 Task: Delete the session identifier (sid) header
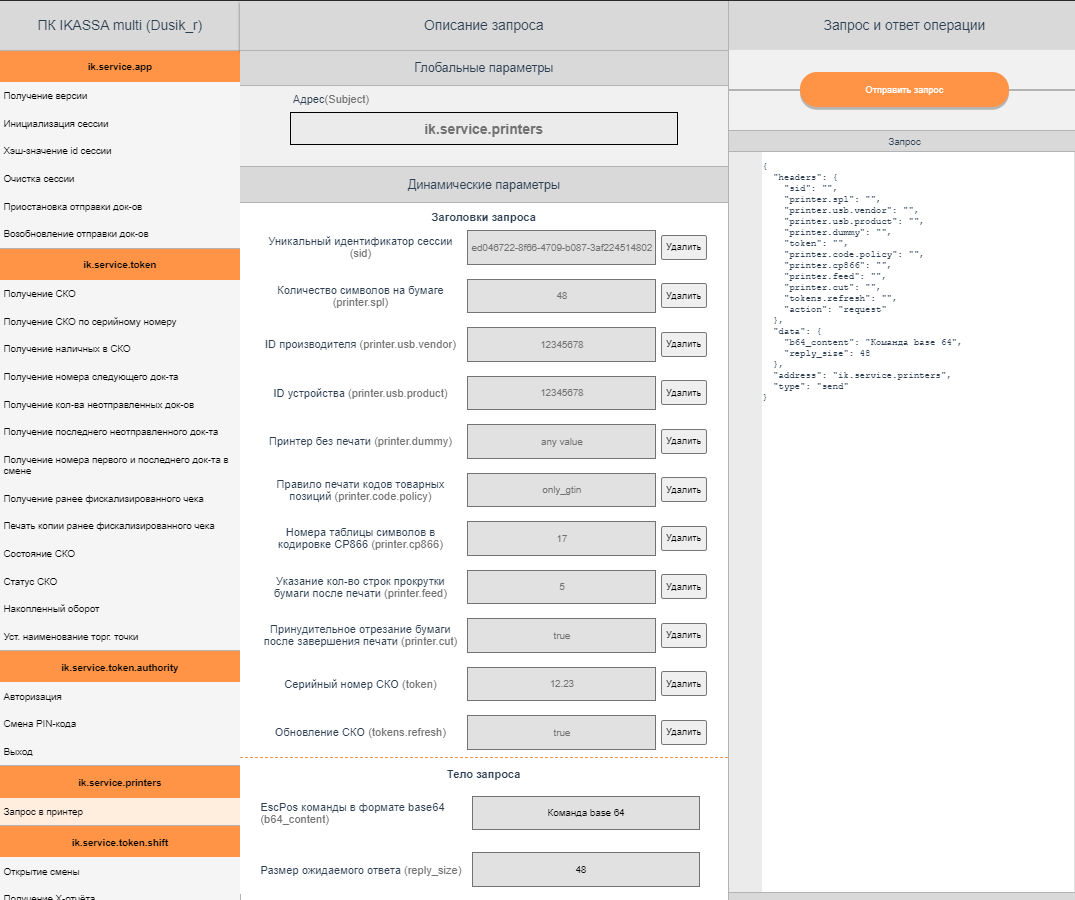(x=683, y=248)
